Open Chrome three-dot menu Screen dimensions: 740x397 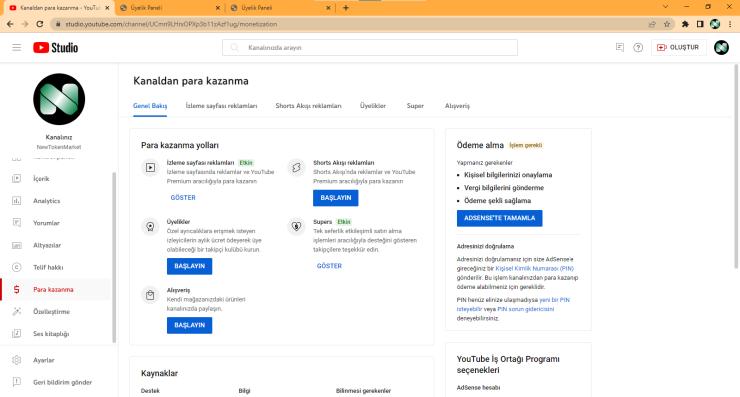pyautogui.click(x=730, y=24)
